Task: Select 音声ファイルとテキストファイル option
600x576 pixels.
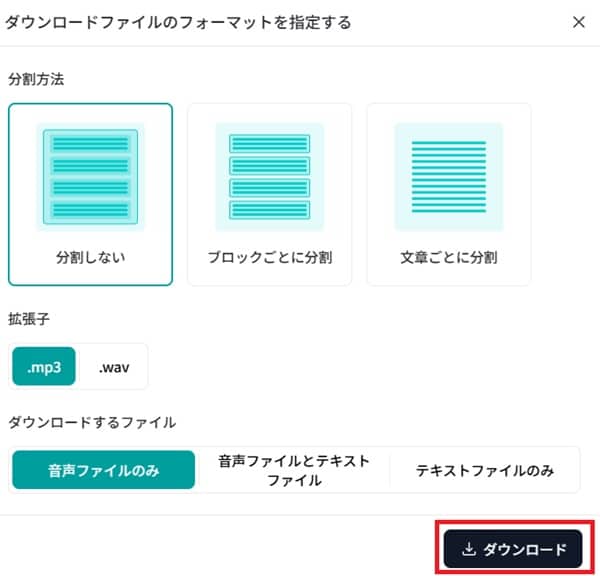Action: [x=294, y=470]
